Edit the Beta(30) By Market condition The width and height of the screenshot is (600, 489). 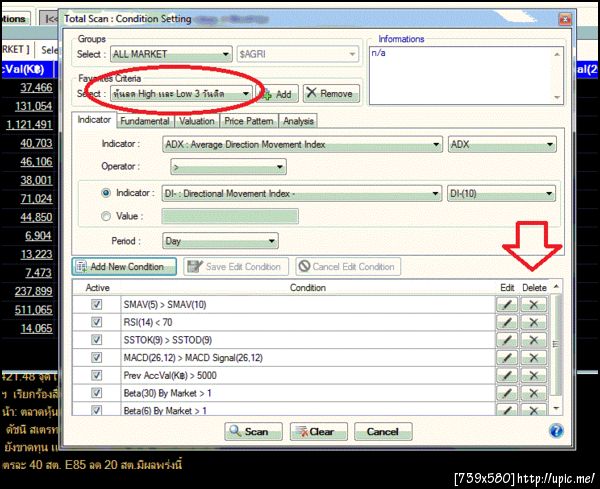coord(507,393)
